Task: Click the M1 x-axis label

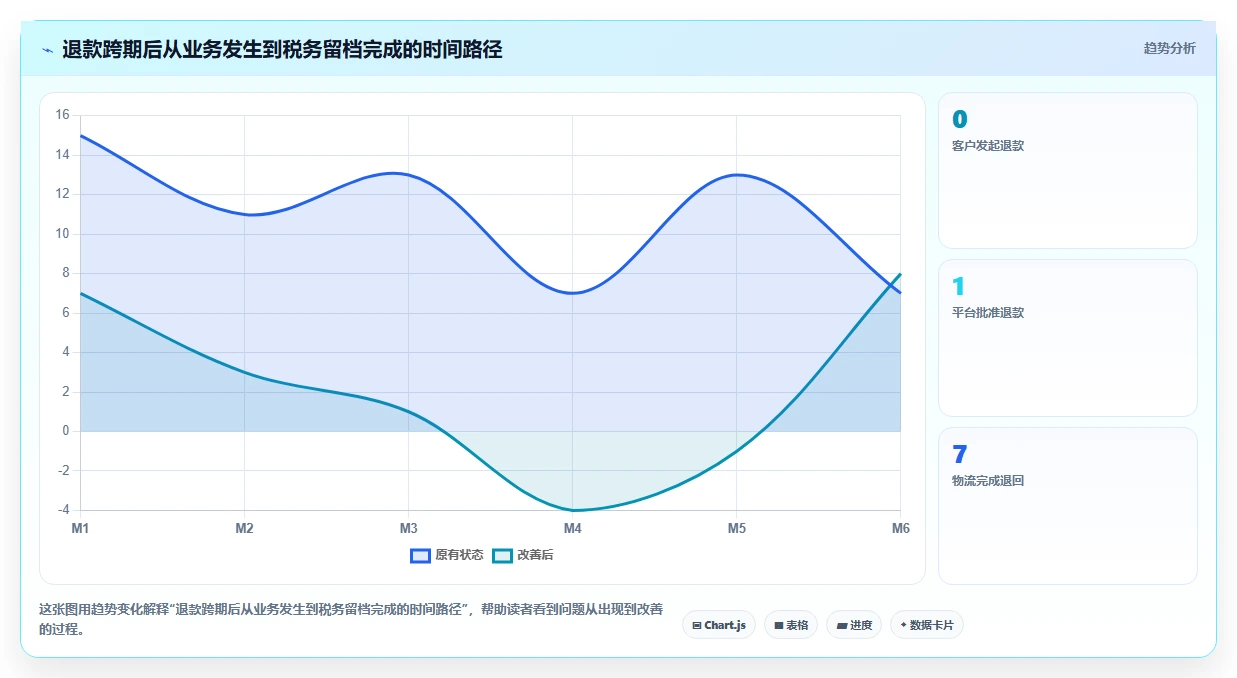Action: [80, 528]
